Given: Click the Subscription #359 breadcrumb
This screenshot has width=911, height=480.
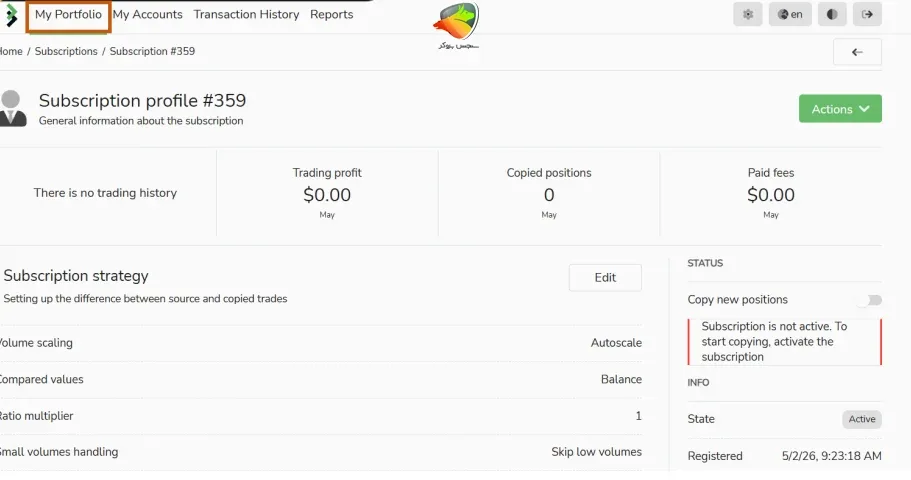Looking at the screenshot, I should pyautogui.click(x=152, y=51).
